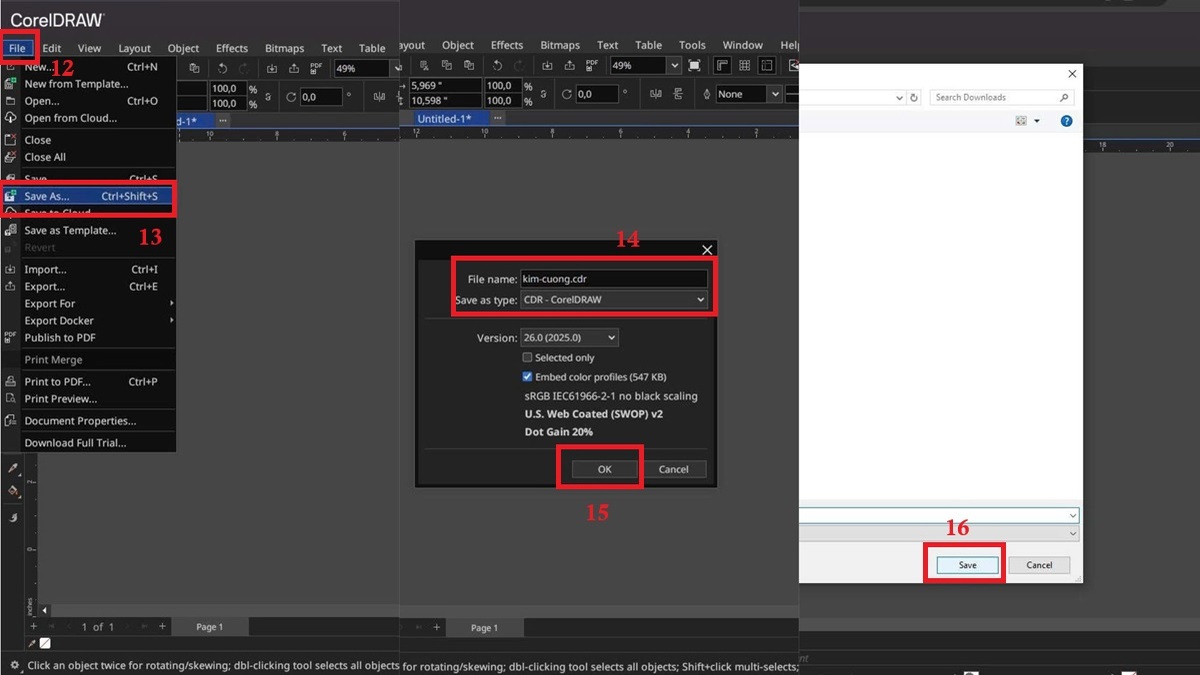Click the Full-screen preview icon after 49% zoom

pyautogui.click(x=694, y=65)
